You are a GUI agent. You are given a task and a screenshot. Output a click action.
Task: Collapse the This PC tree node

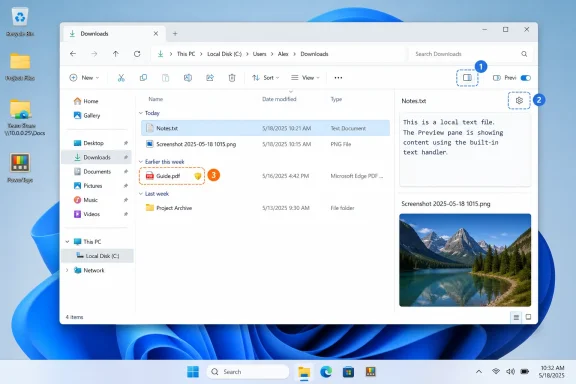click(67, 241)
